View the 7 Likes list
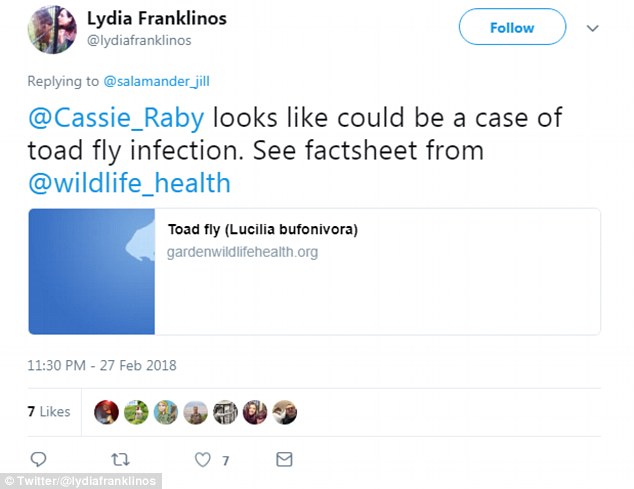This screenshot has width=634, height=489. [x=48, y=411]
